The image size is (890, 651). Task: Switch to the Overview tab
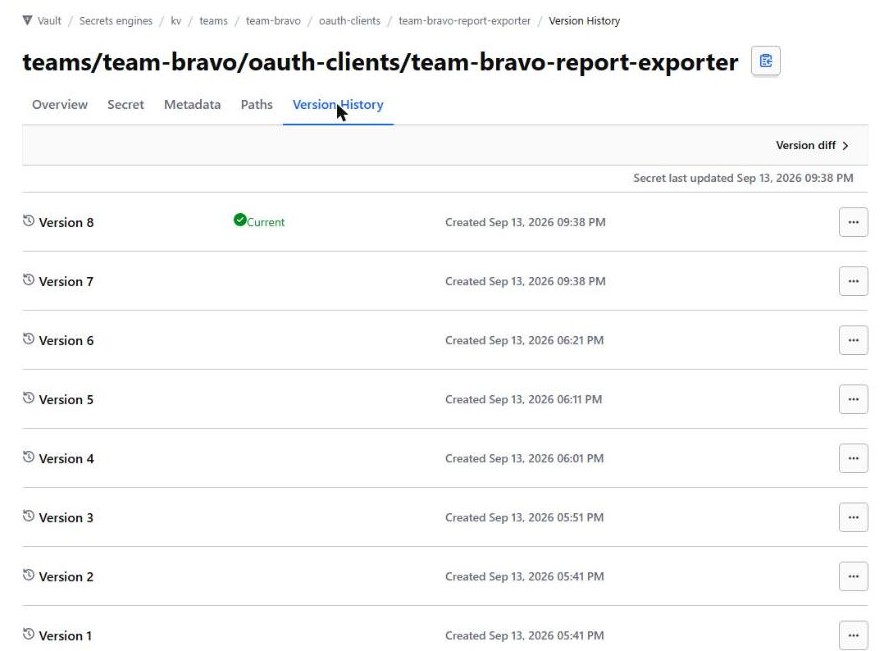[x=60, y=104]
